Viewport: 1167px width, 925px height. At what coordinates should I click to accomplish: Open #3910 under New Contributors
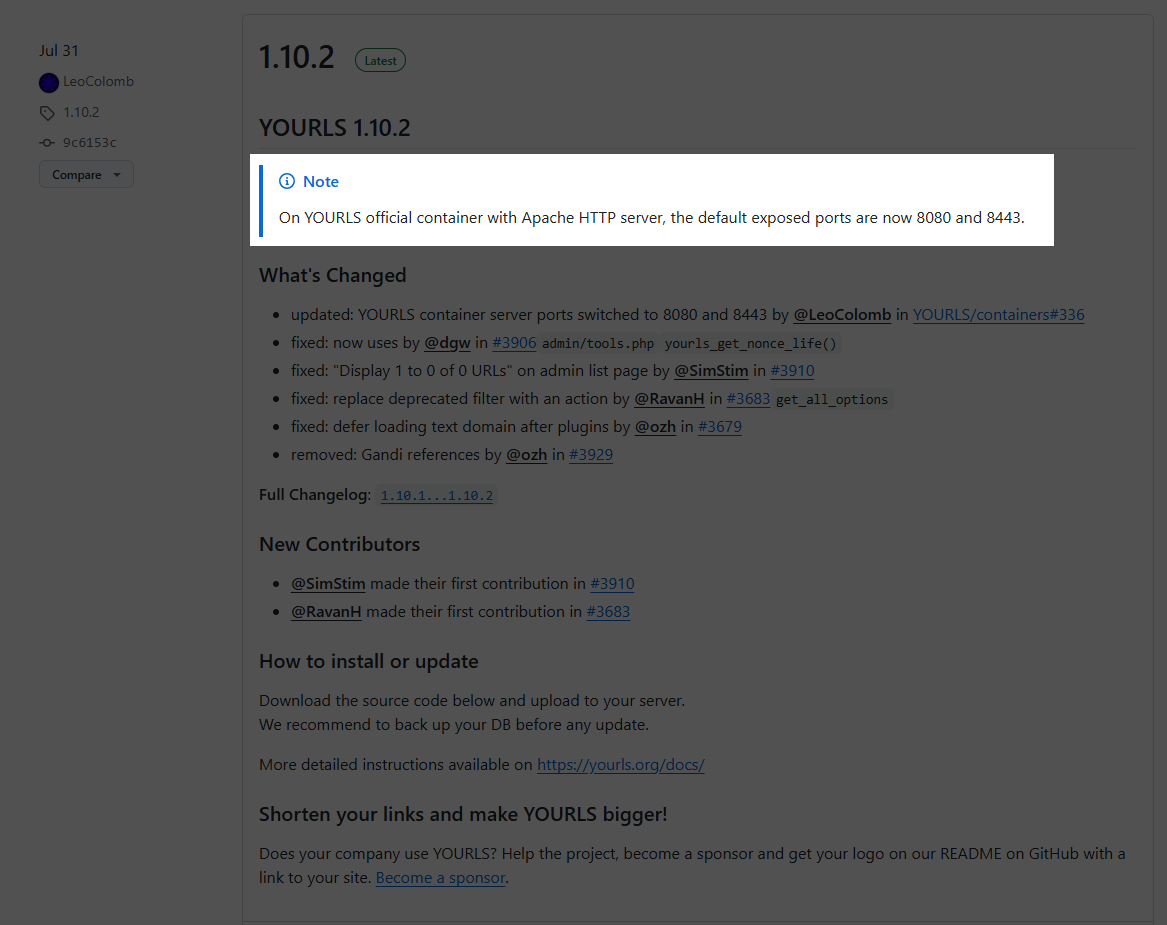pyautogui.click(x=612, y=584)
